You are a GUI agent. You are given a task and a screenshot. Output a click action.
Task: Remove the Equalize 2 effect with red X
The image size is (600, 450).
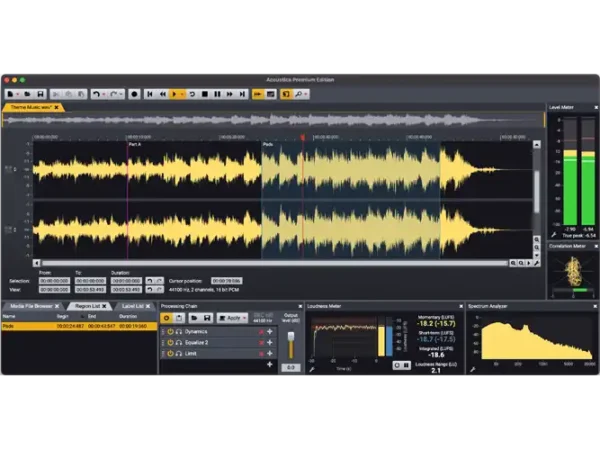pyautogui.click(x=261, y=343)
